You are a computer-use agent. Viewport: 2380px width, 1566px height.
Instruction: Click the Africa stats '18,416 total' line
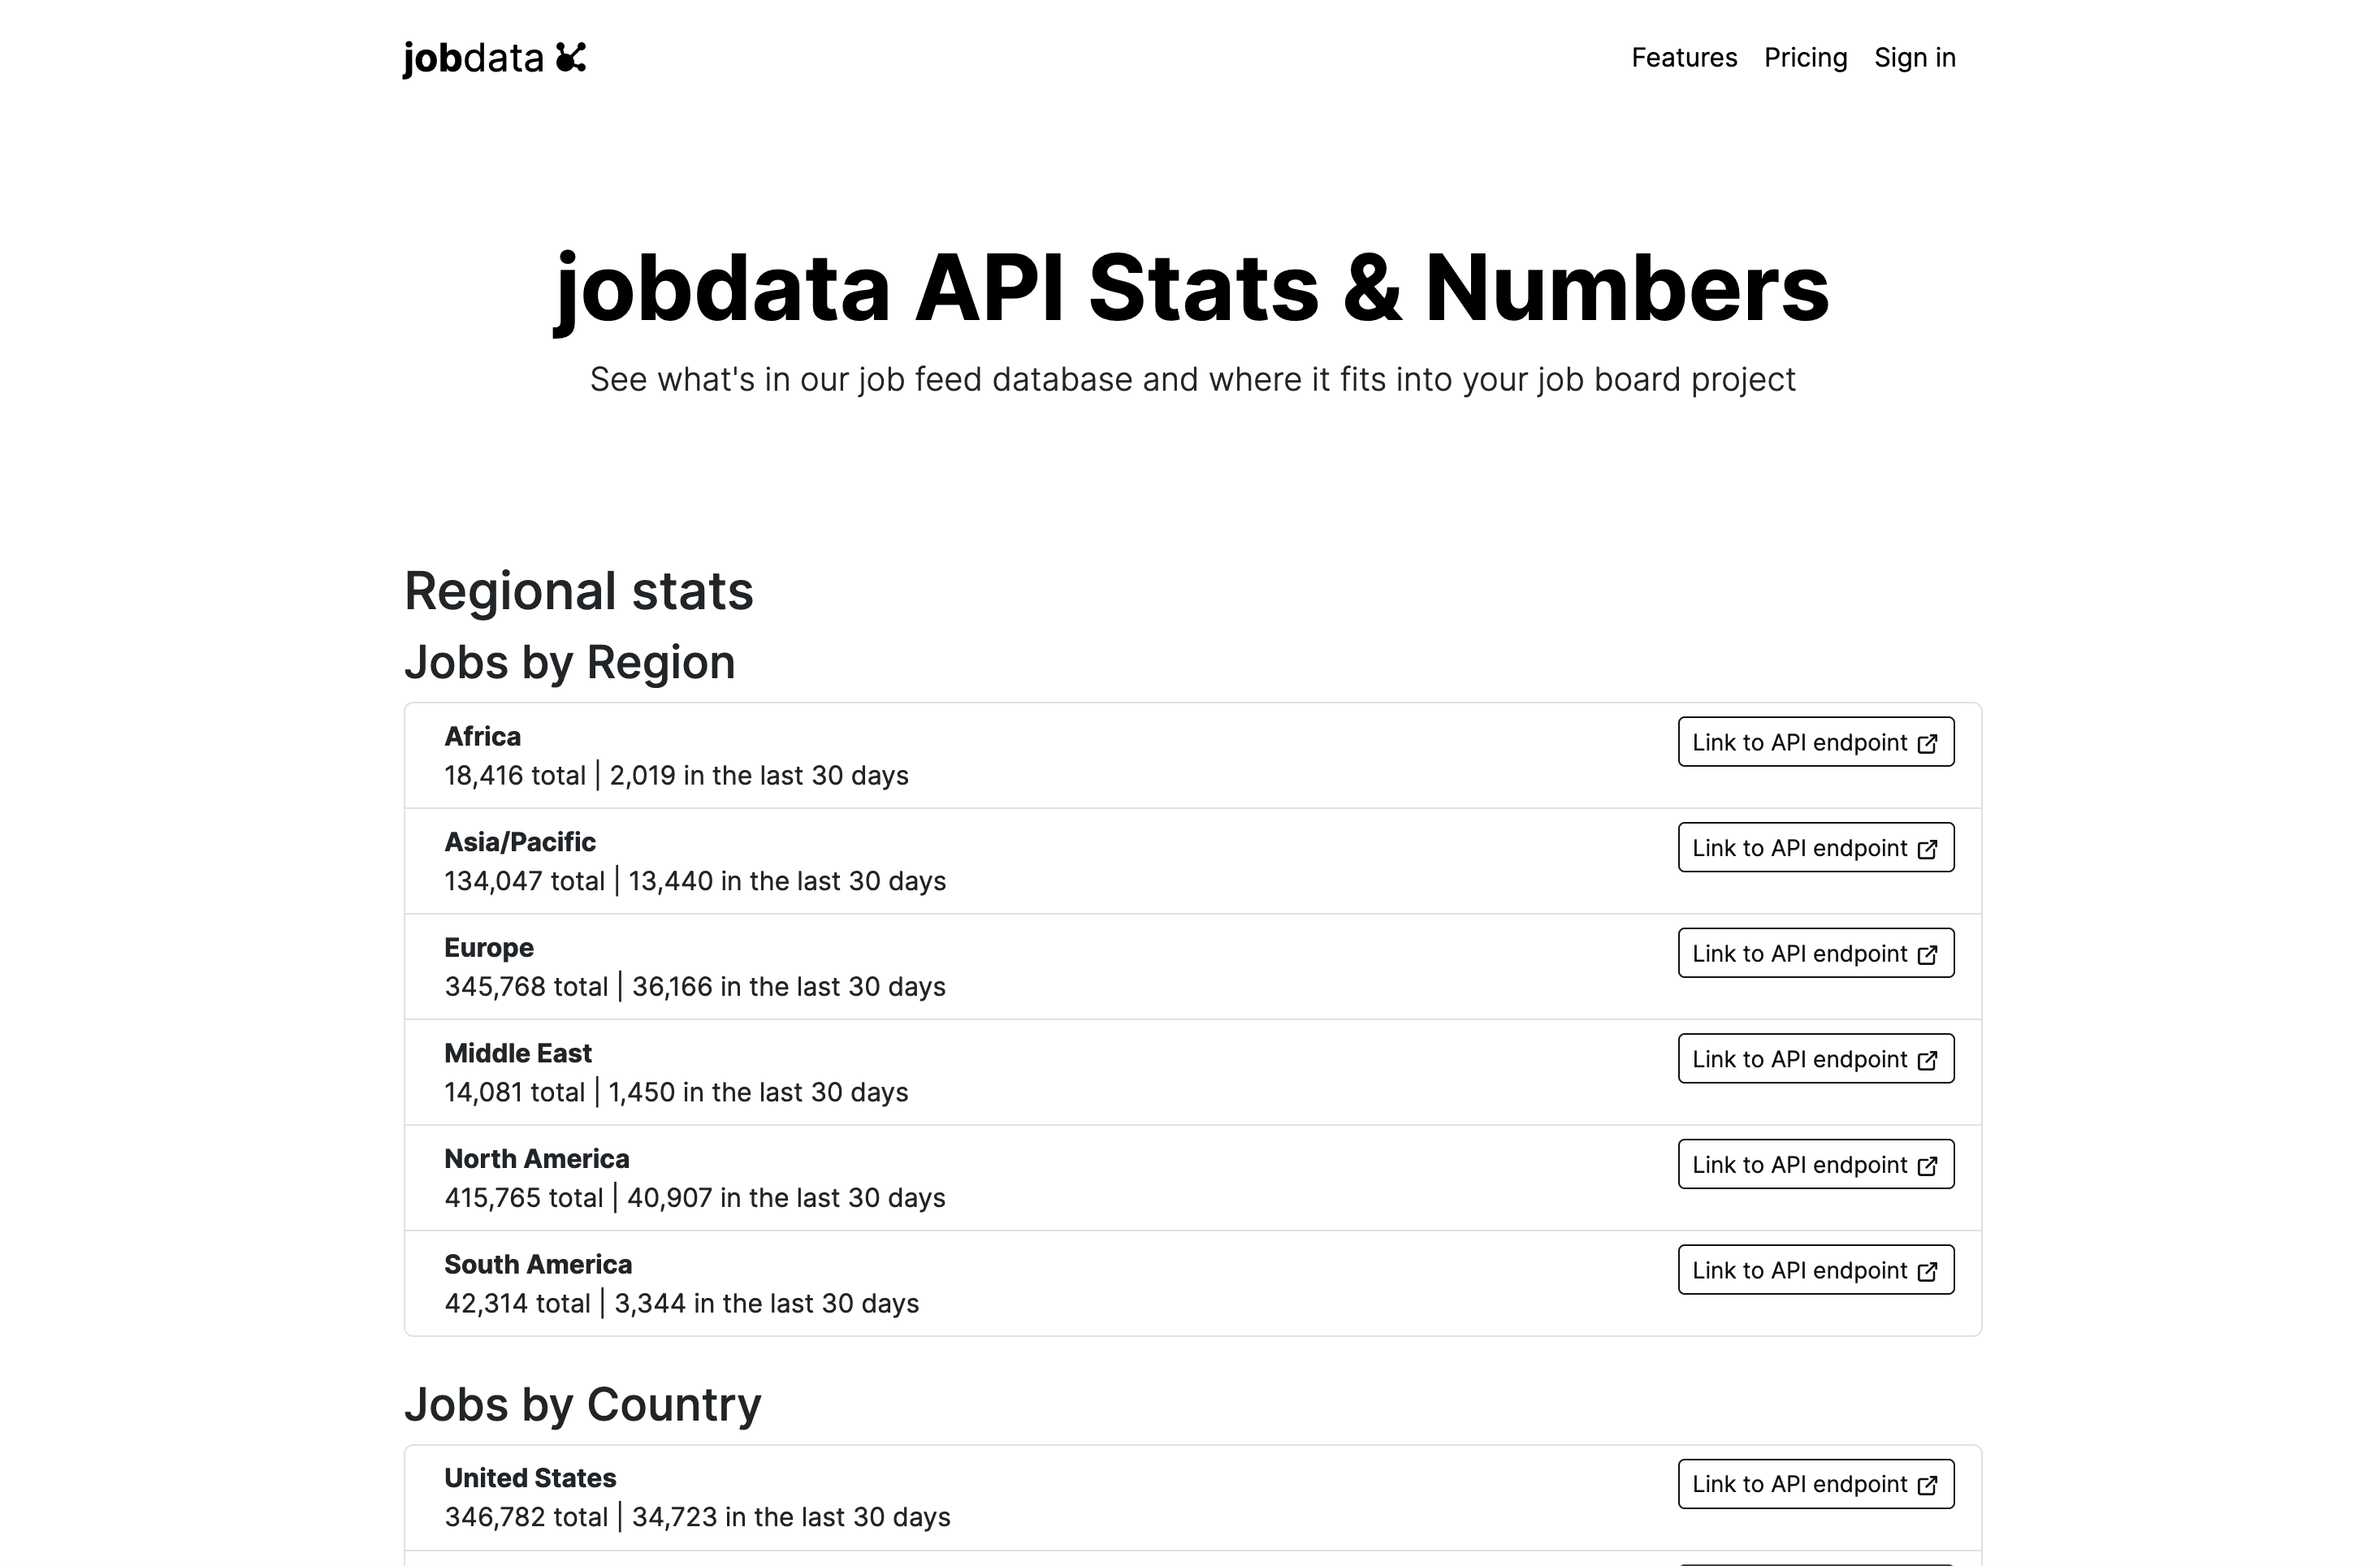coord(676,776)
